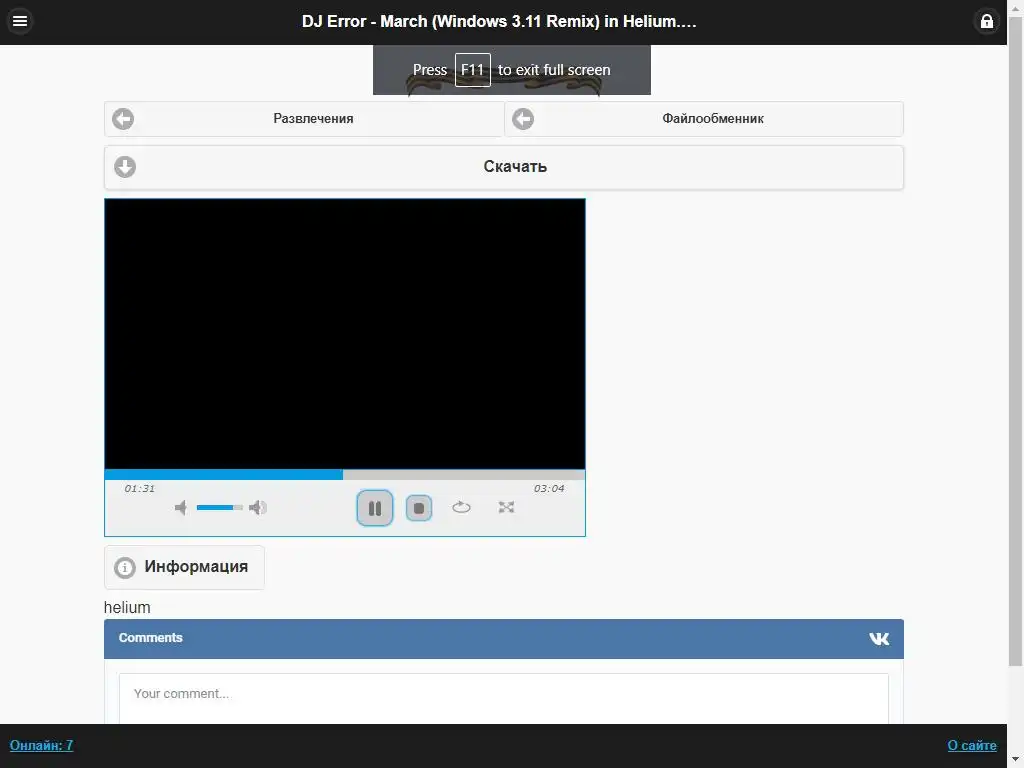
Task: Click the 03:04 total duration text
Action: coord(549,488)
